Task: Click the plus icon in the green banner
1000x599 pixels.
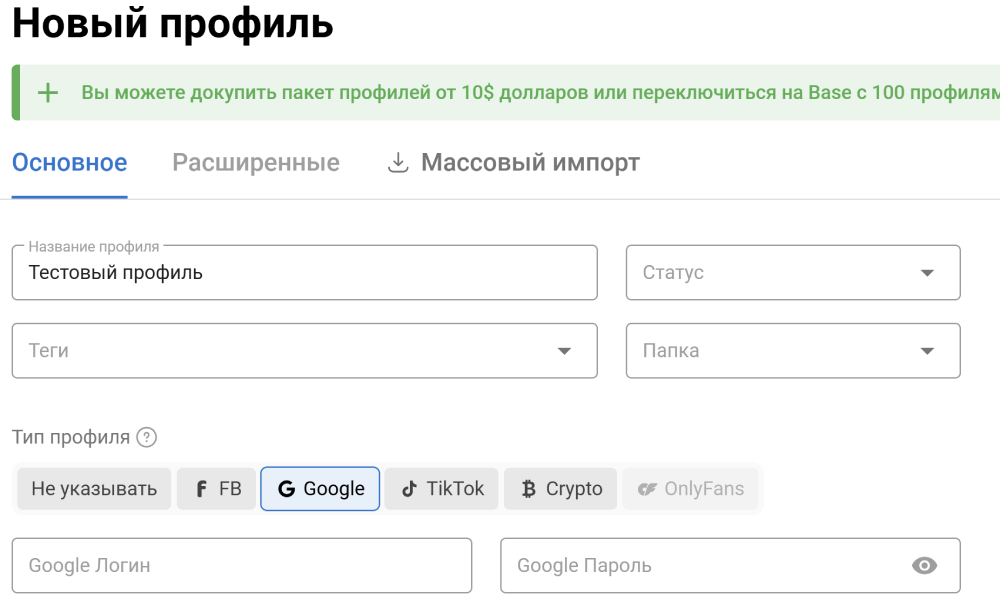Action: [46, 92]
